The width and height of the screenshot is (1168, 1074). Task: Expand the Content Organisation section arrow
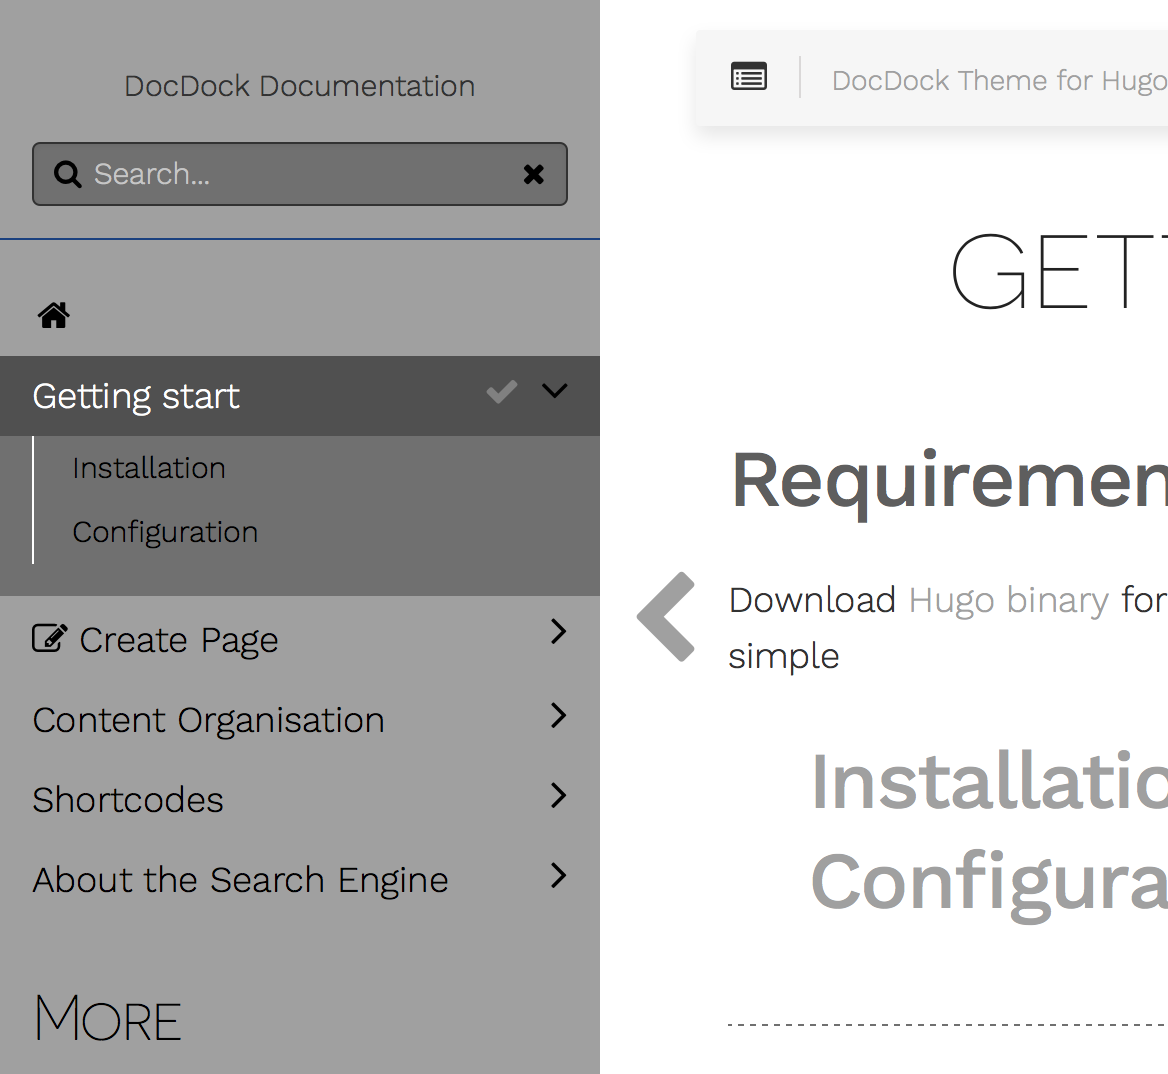[x=558, y=715]
